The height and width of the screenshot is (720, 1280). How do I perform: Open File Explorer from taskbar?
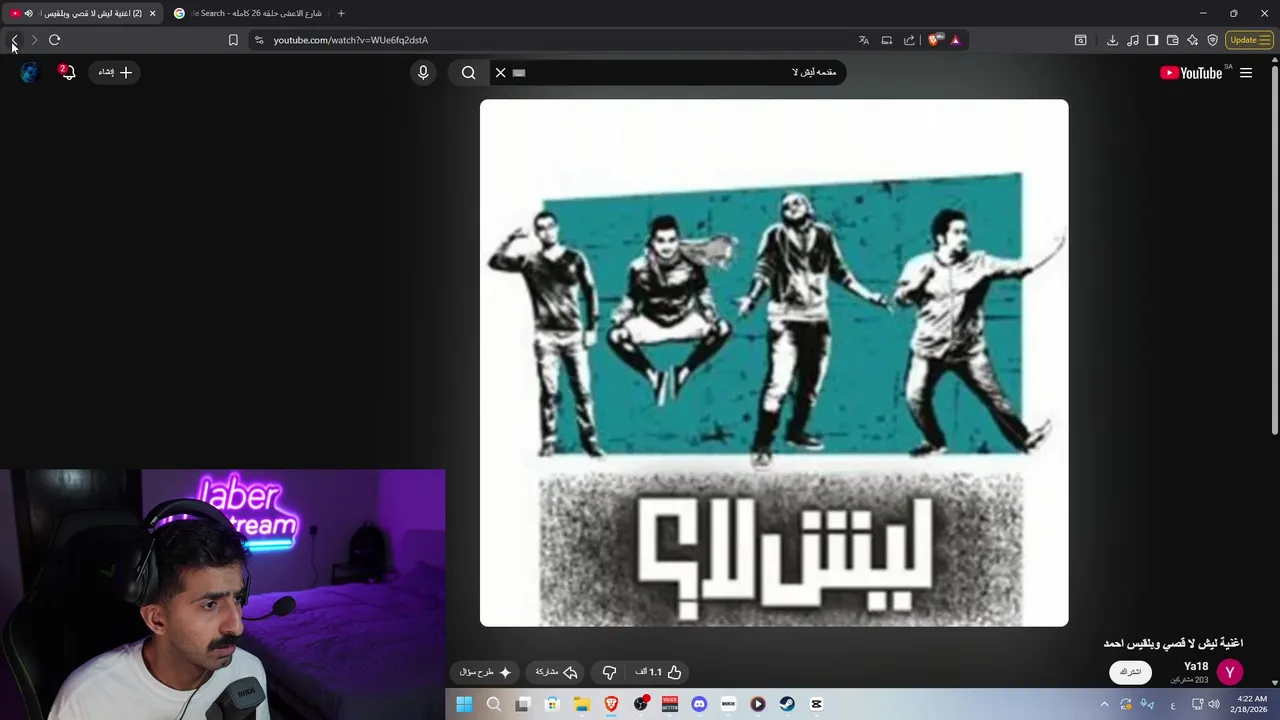click(x=581, y=704)
